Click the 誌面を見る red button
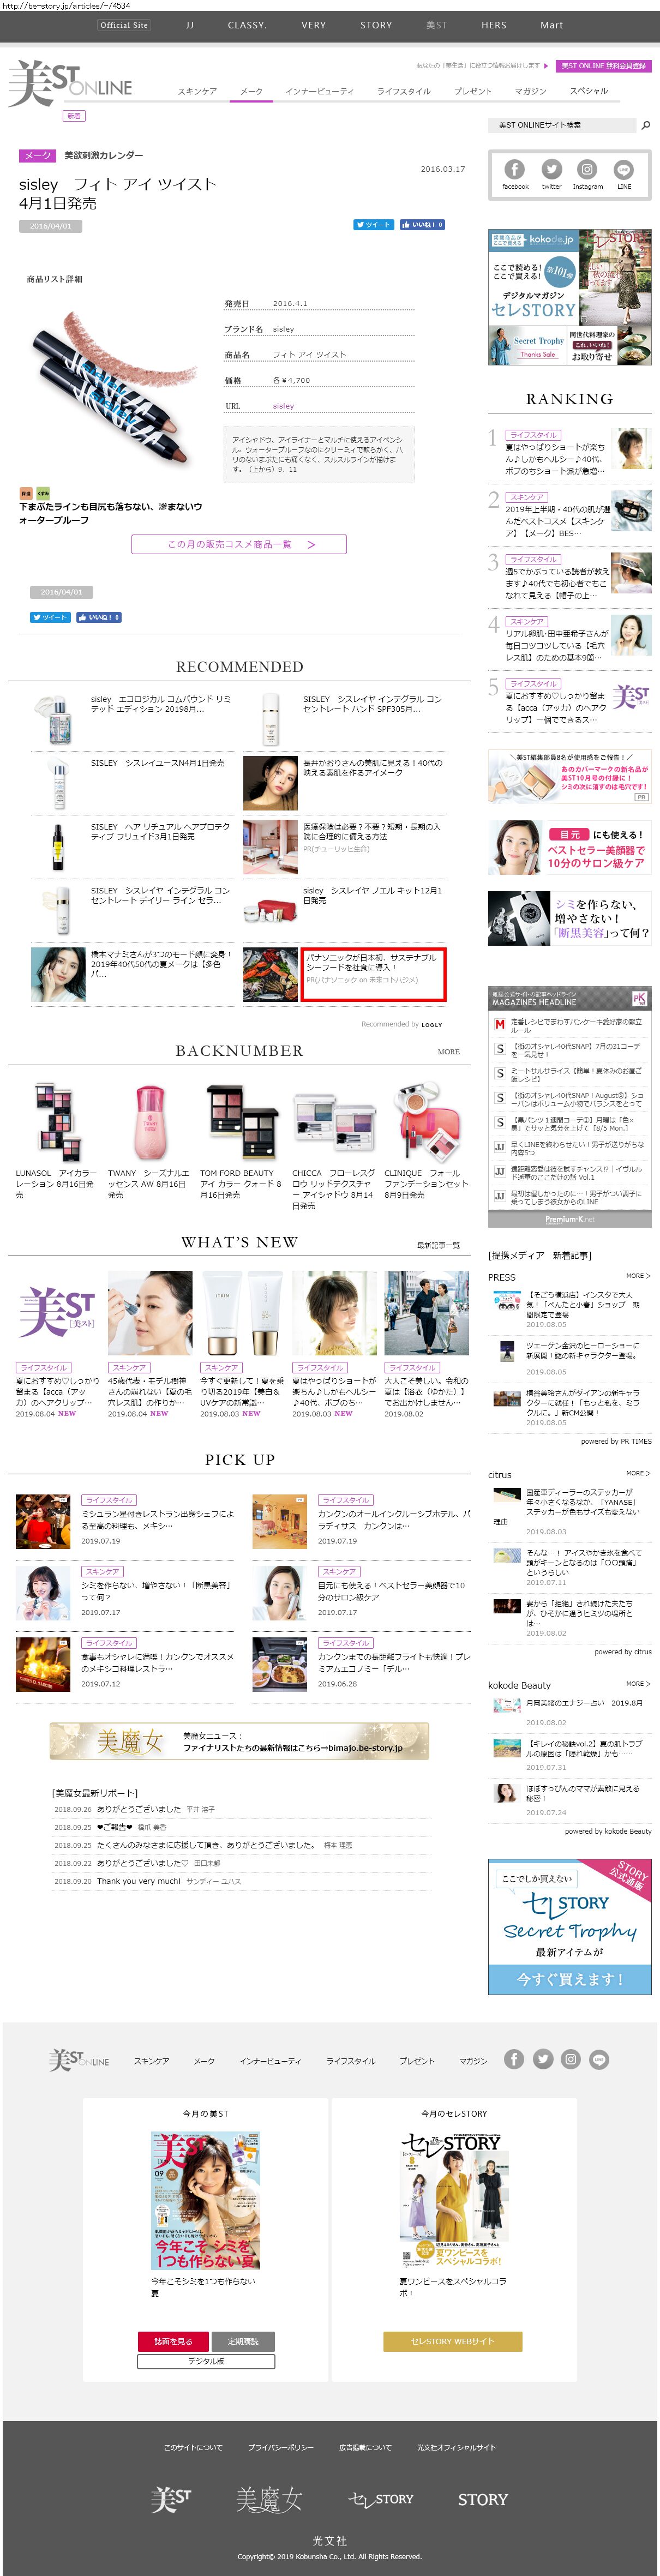 [173, 2341]
